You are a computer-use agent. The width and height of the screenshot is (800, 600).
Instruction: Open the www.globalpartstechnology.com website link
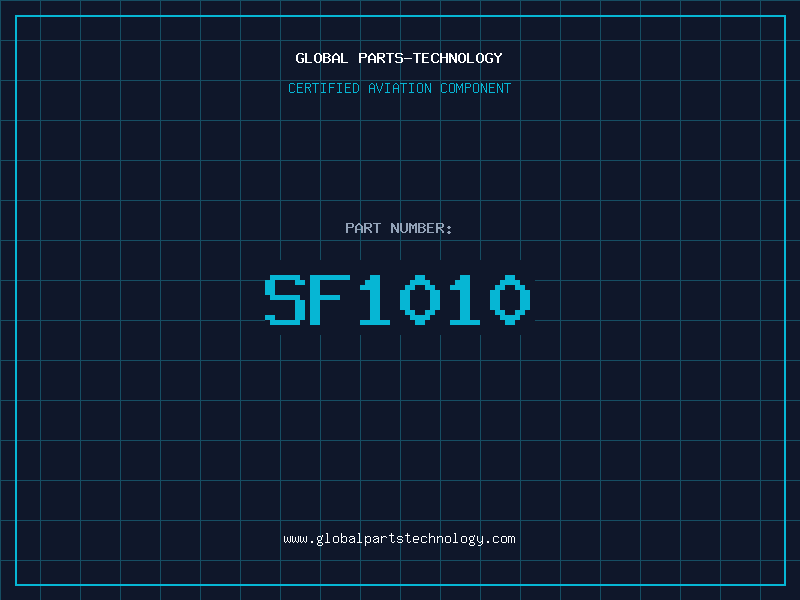(399, 539)
